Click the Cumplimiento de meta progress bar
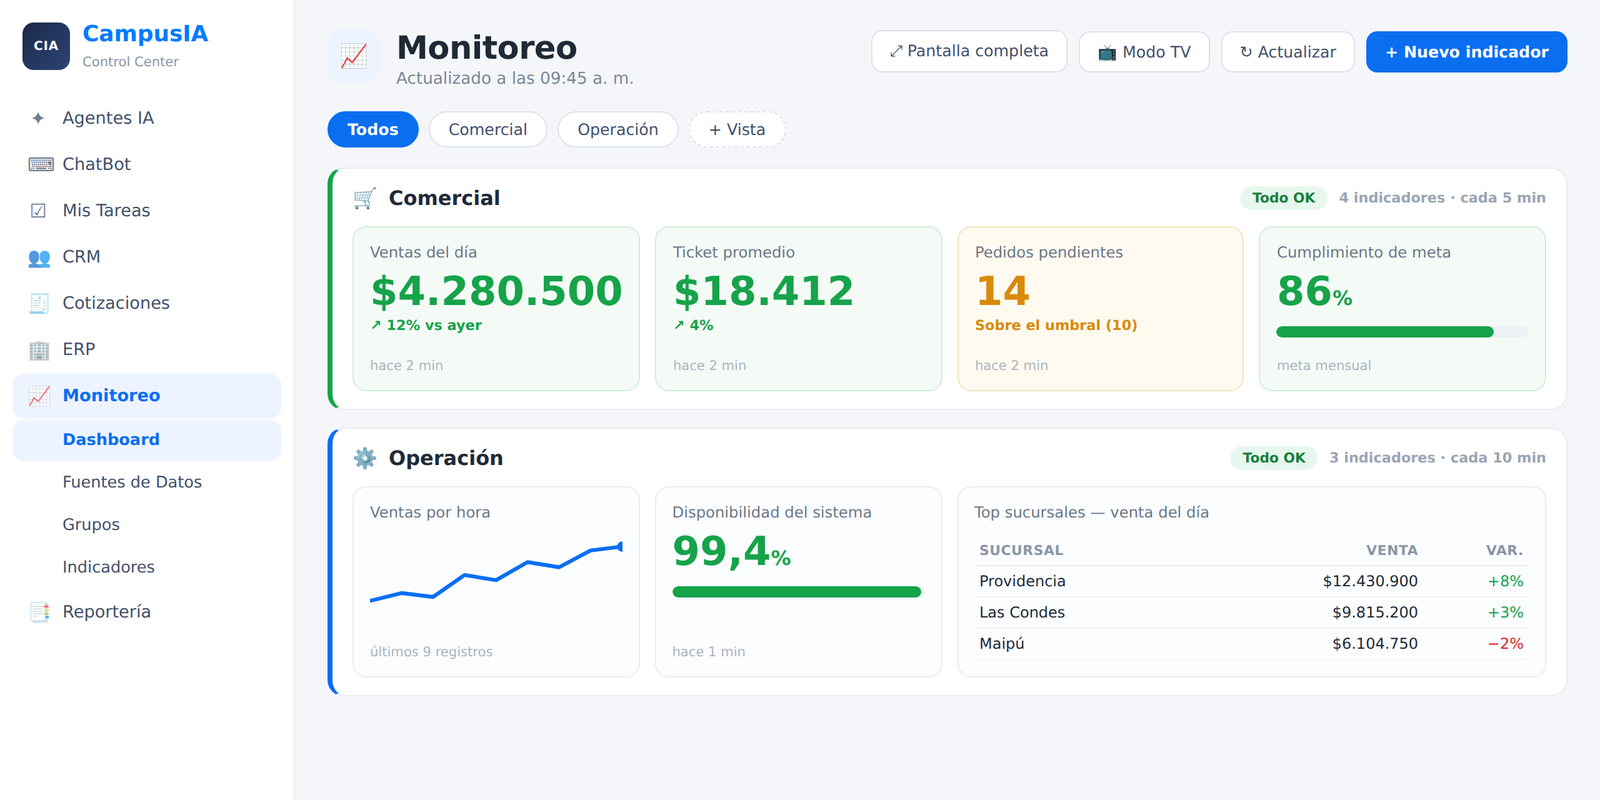Image resolution: width=1600 pixels, height=800 pixels. 1402,332
